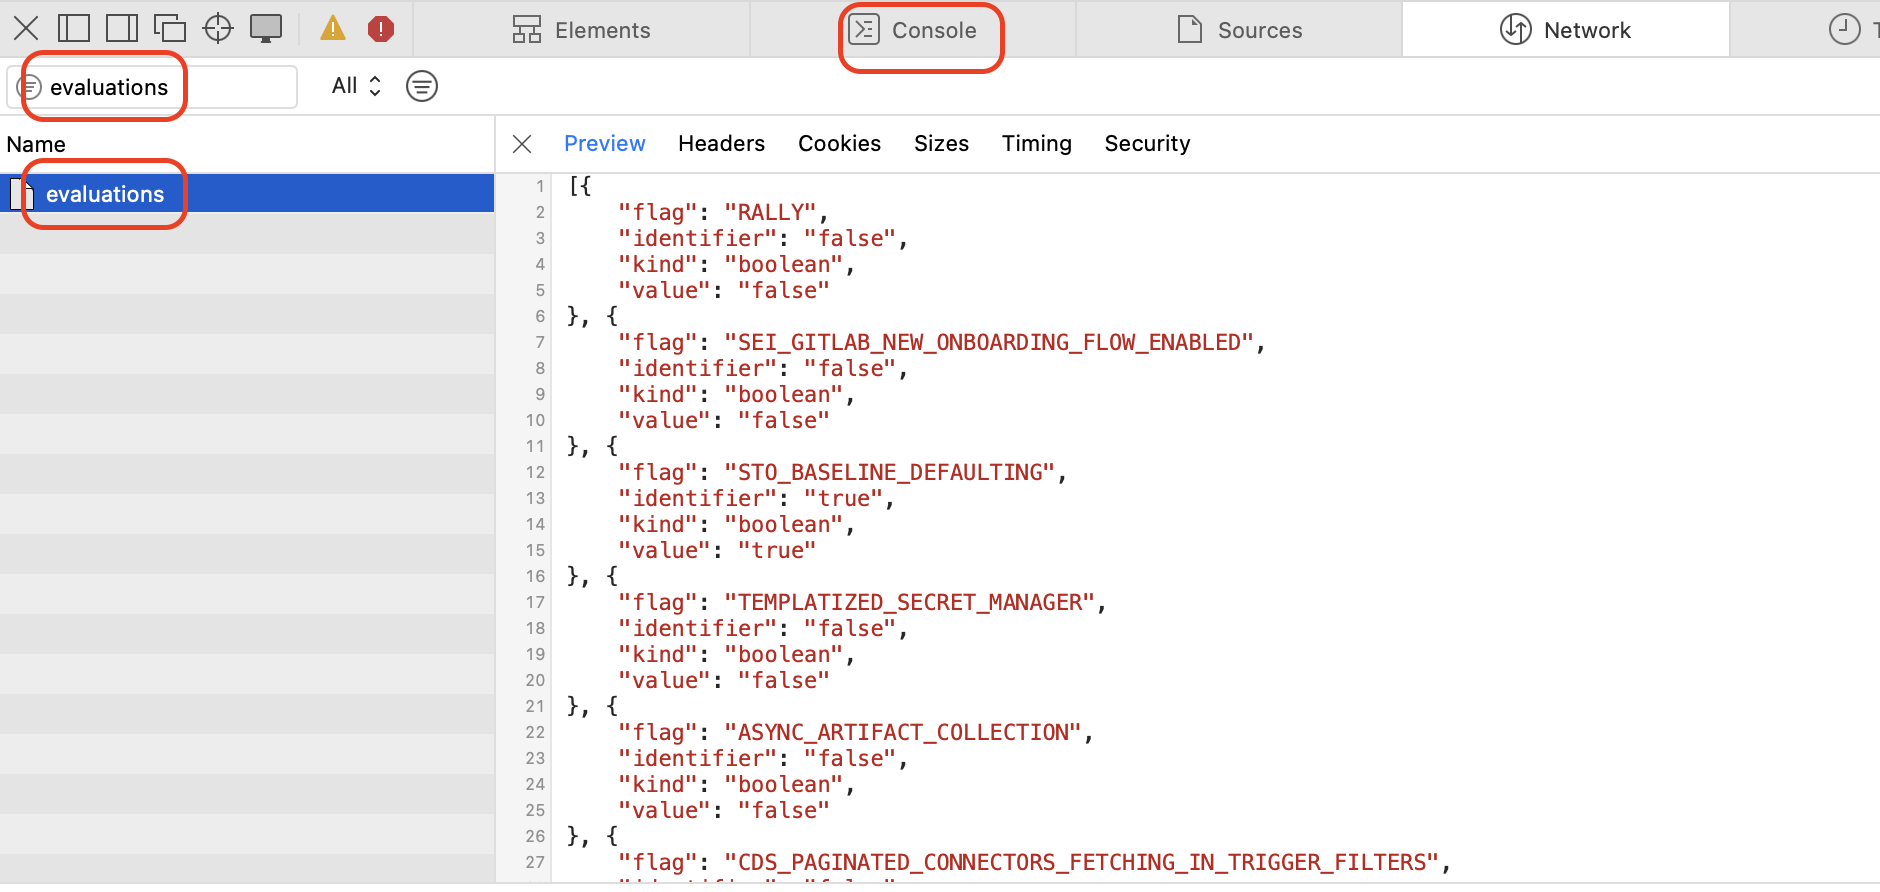
Task: Close the Web Inspector panel
Action: click(x=26, y=28)
